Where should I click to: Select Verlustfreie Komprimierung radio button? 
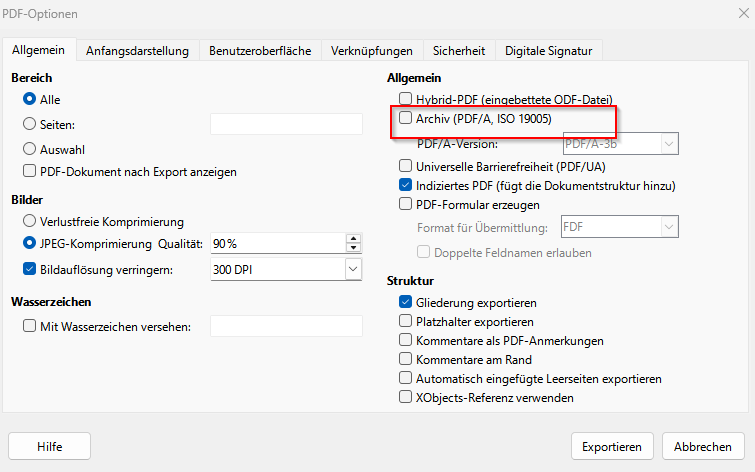(x=29, y=220)
